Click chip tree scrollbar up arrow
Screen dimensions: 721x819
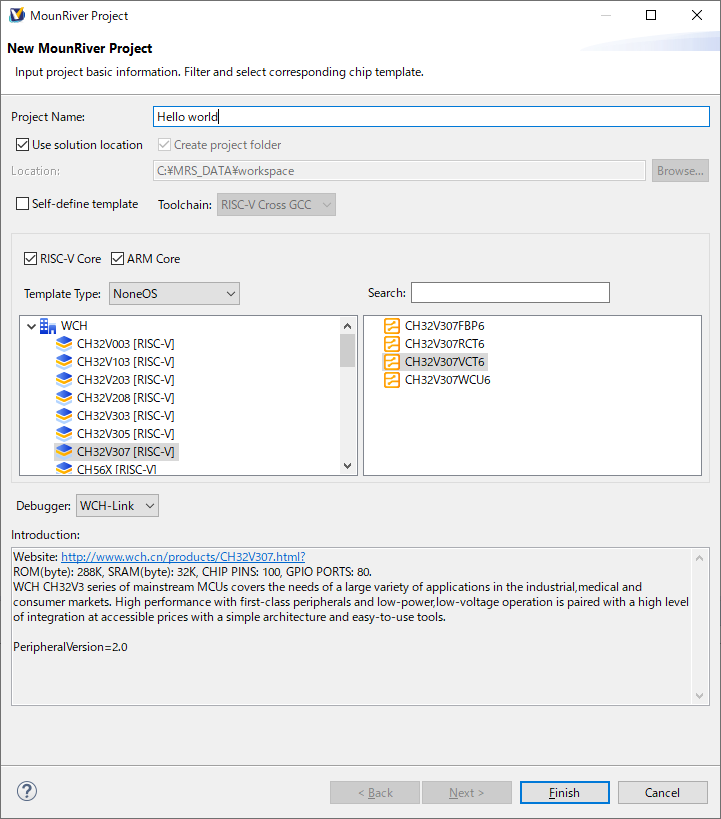click(x=347, y=326)
